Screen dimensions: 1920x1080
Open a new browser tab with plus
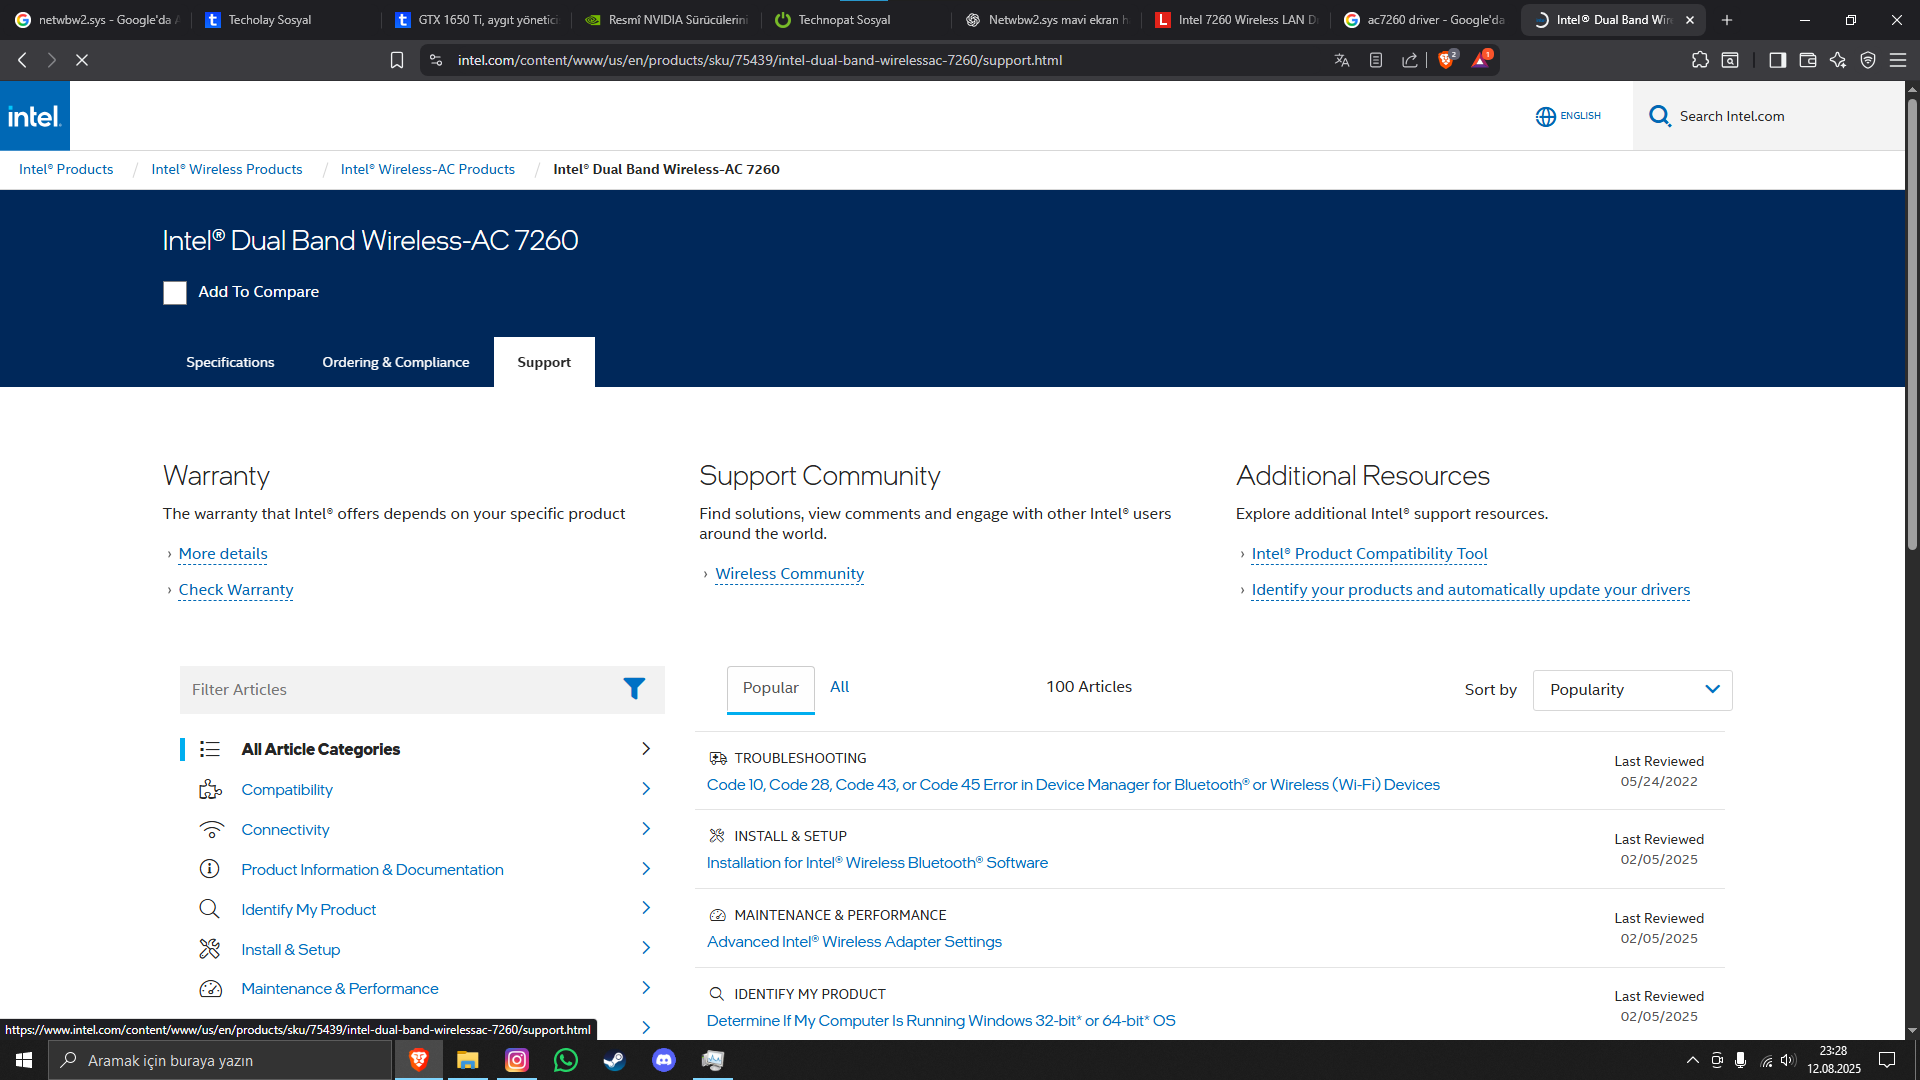1727,20
